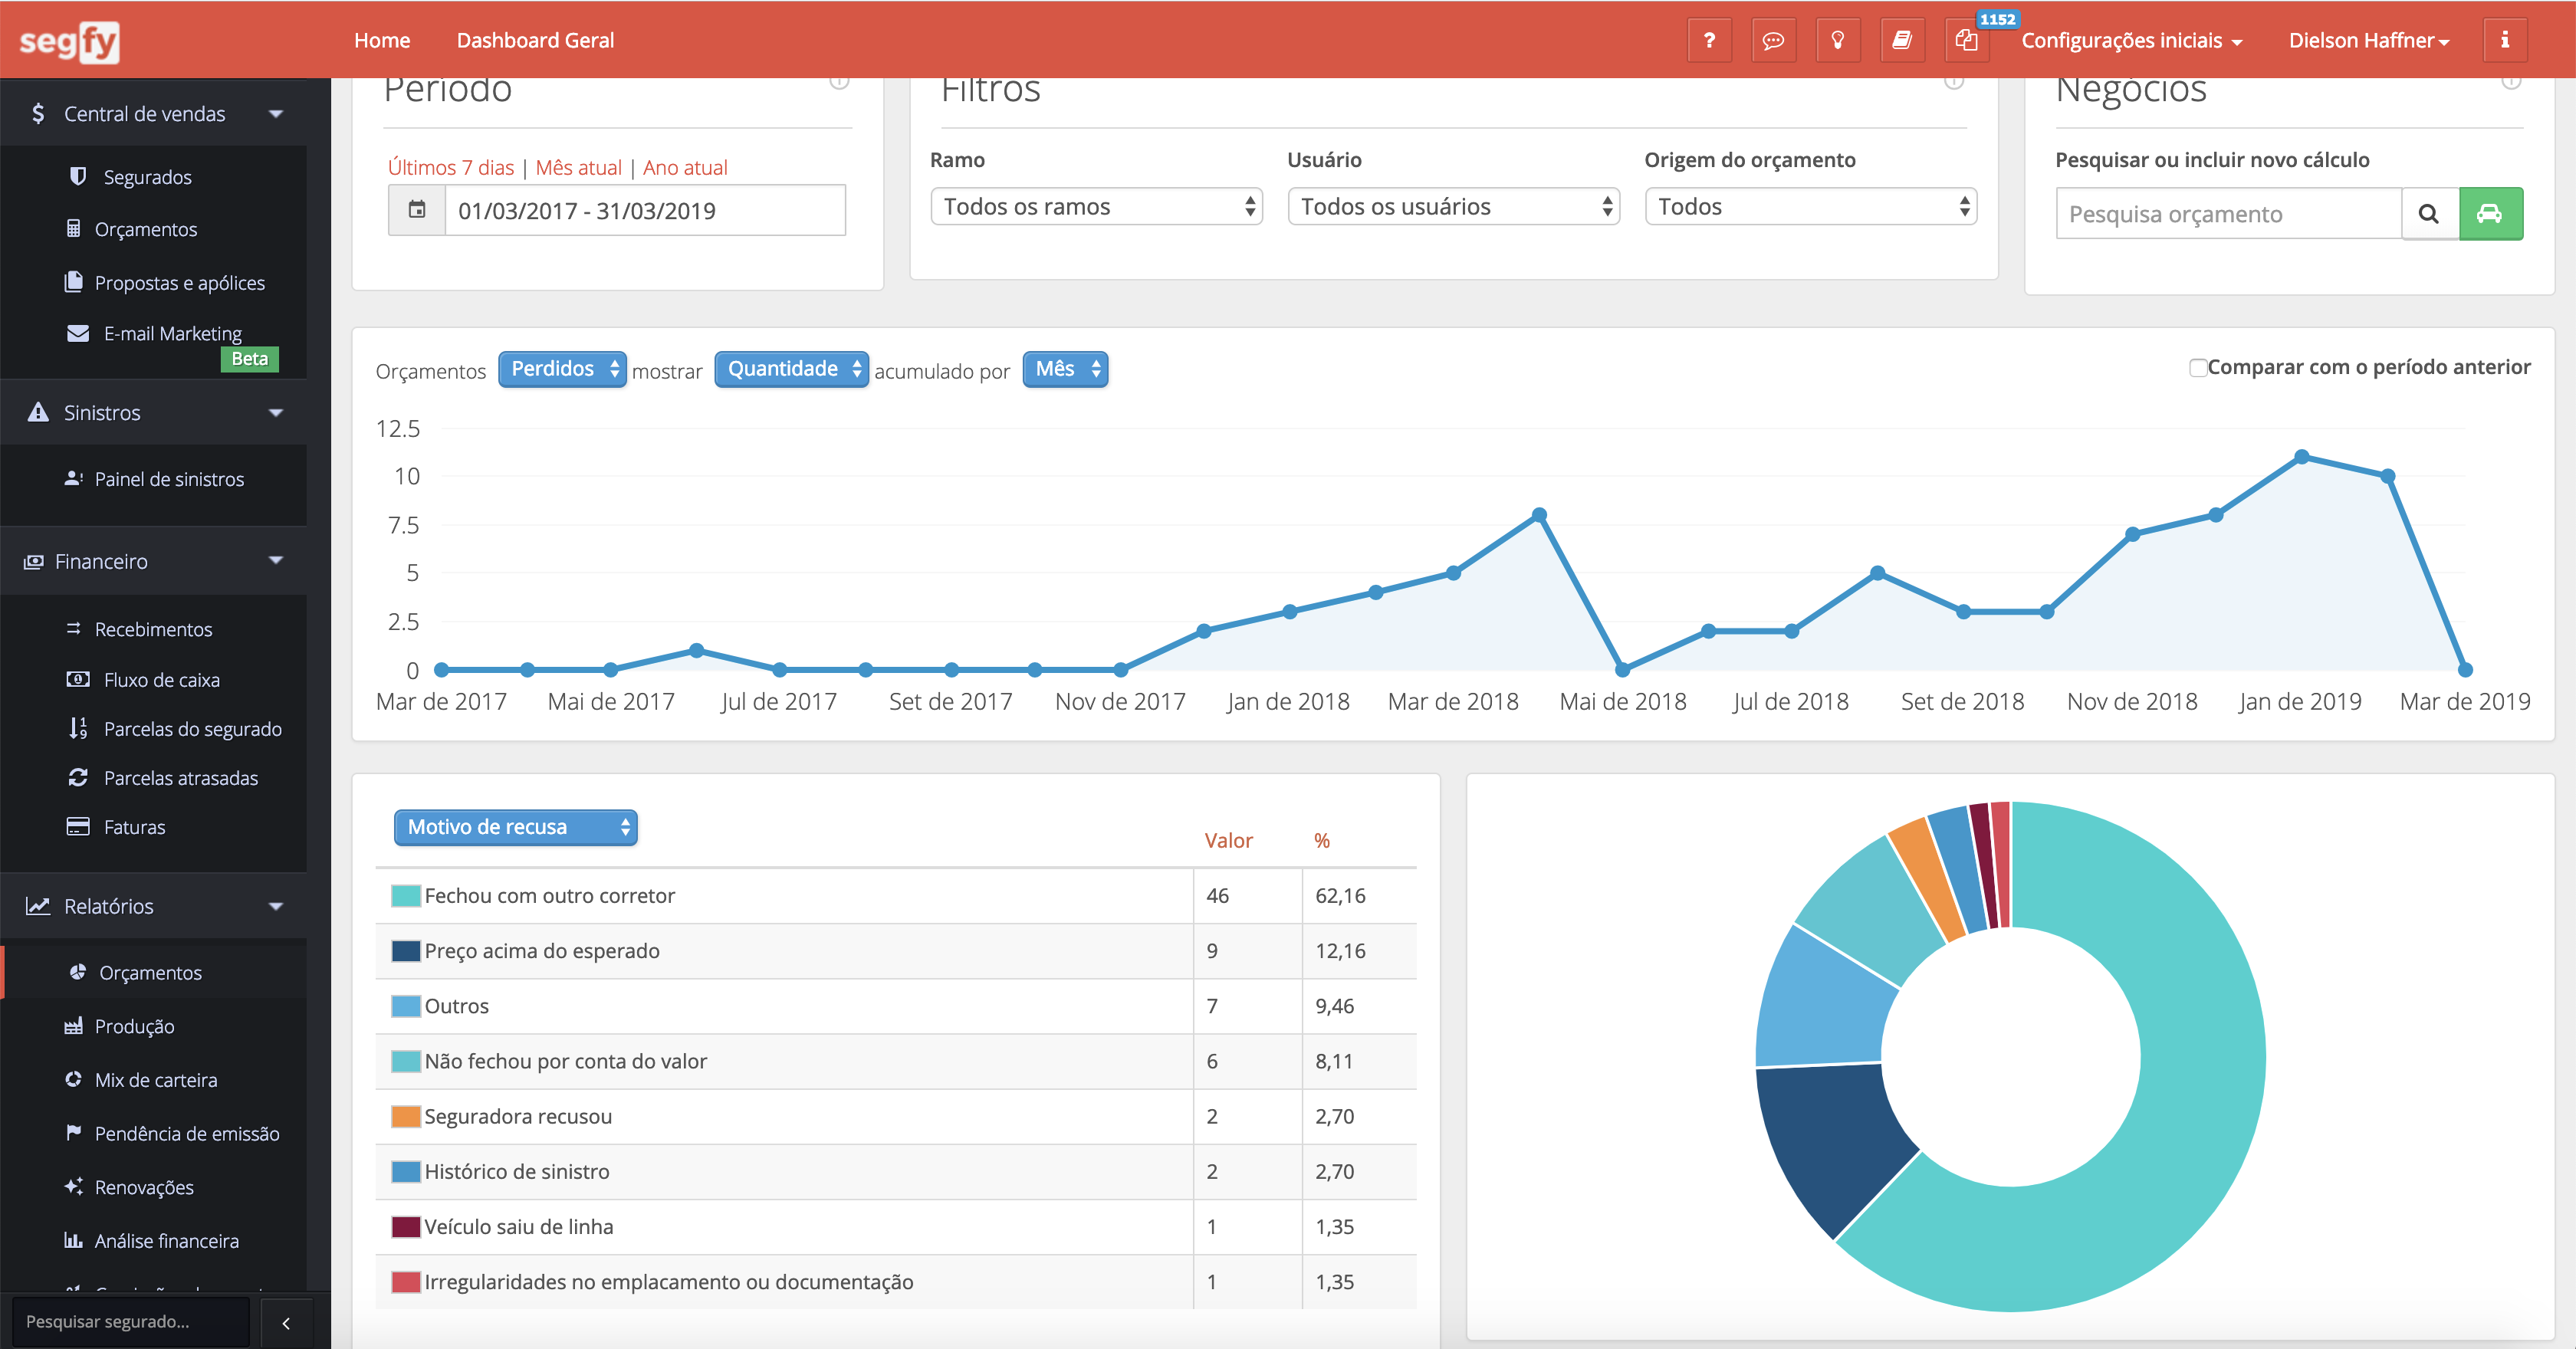The width and height of the screenshot is (2576, 1349).
Task: Click the sparkle icon next to Renovações
Action: click(x=74, y=1186)
